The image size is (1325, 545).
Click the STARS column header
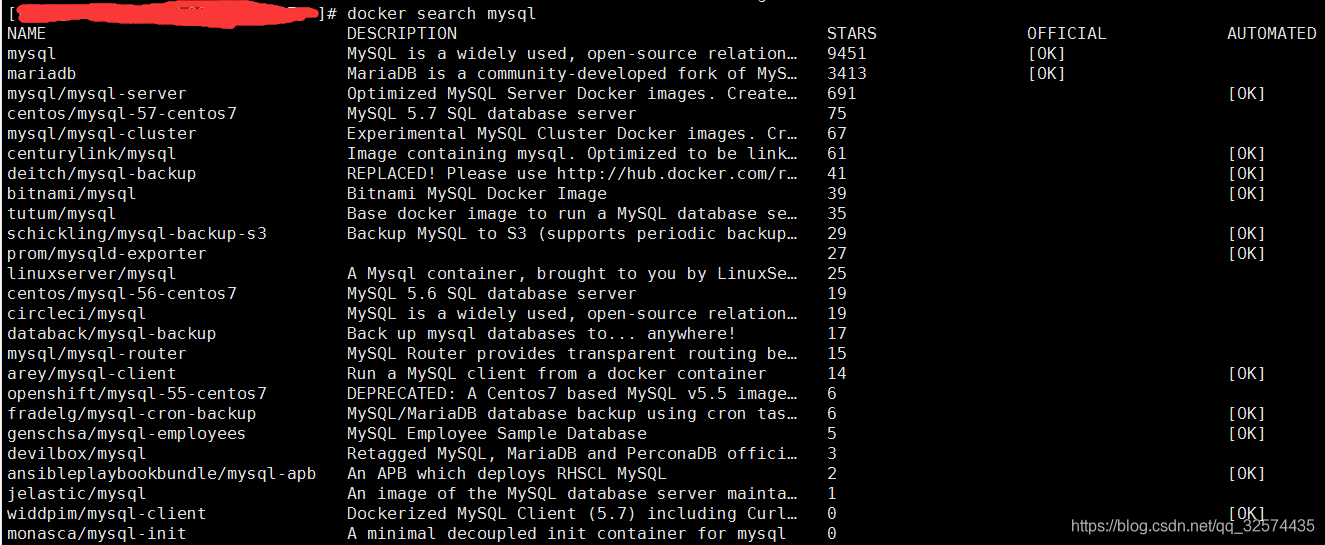tap(852, 34)
